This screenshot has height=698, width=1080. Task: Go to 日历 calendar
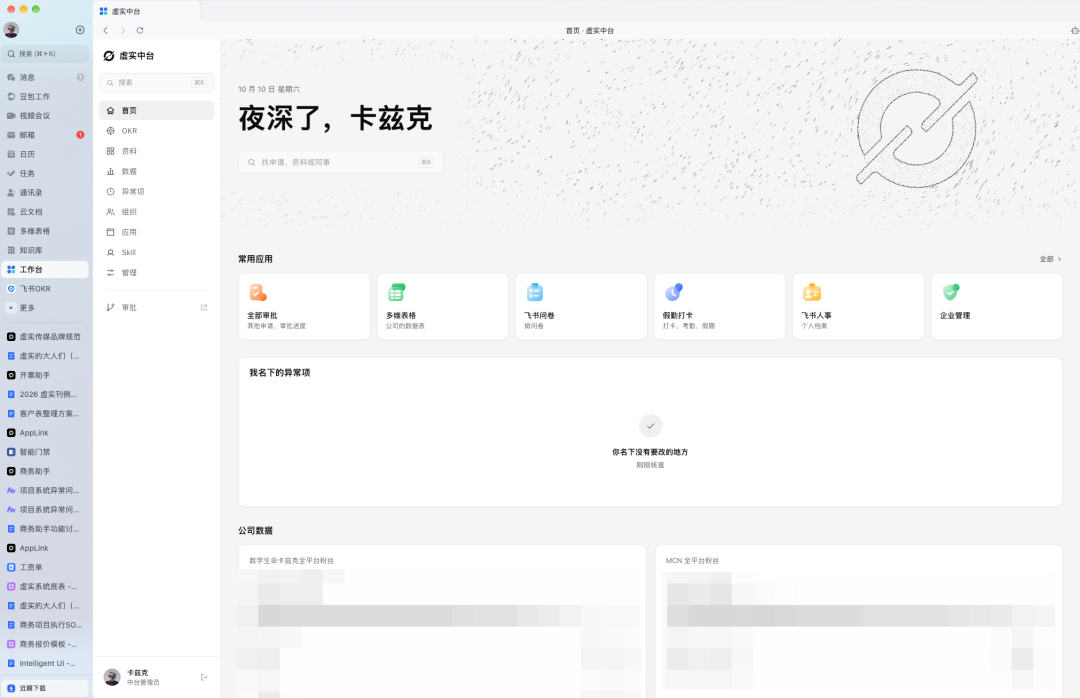(x=45, y=154)
